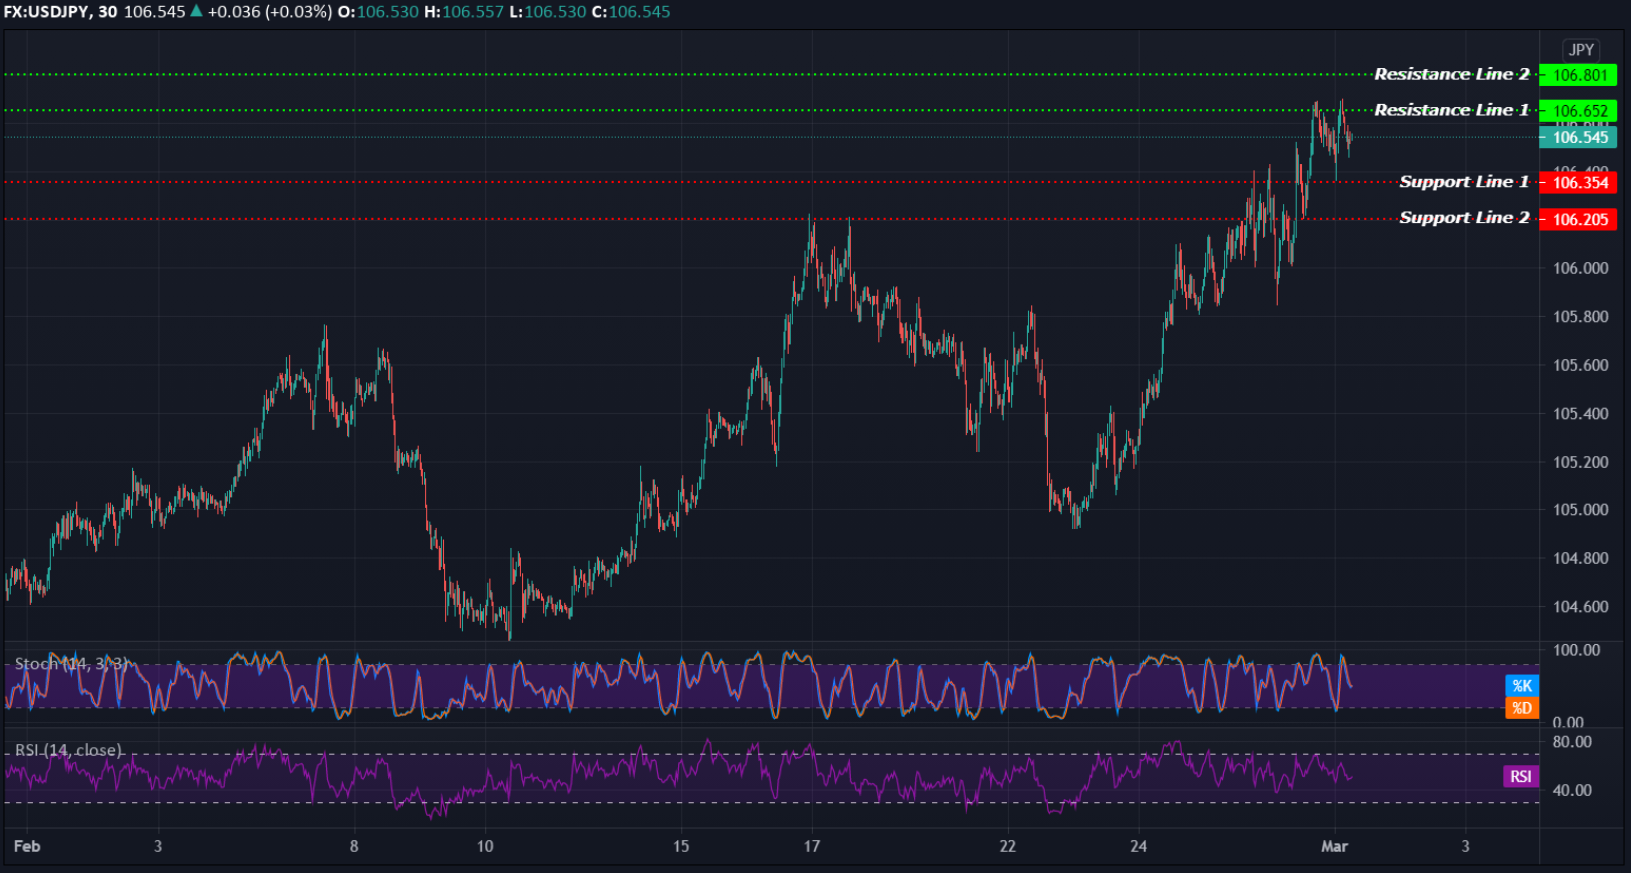The height and width of the screenshot is (873, 1631).
Task: Click the Resistance Line 2 text
Action: [1452, 74]
